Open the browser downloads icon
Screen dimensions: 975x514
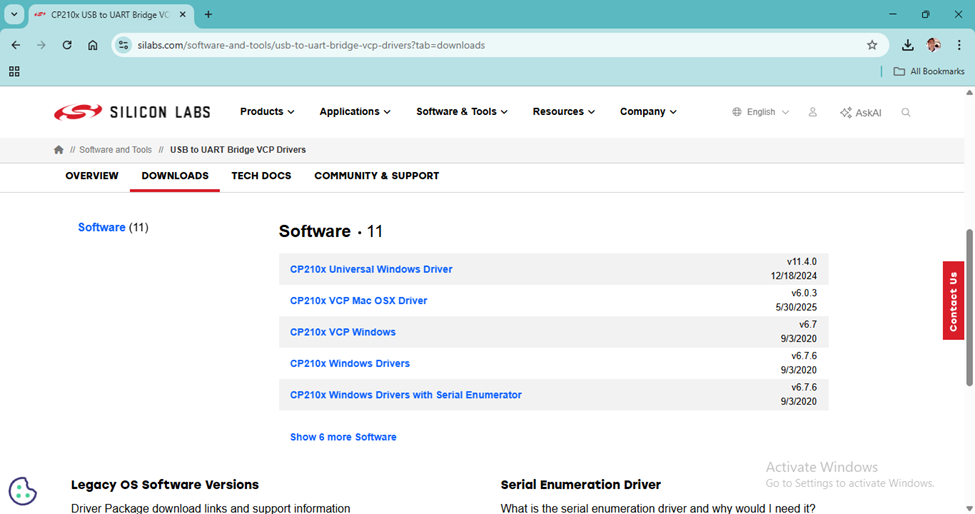coord(907,45)
